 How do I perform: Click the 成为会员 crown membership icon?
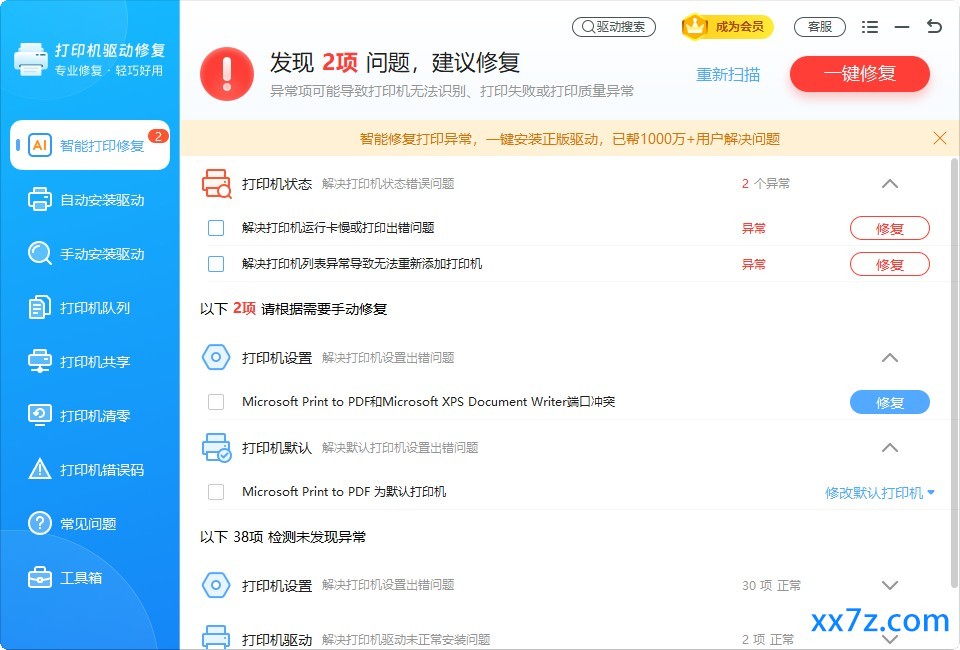pyautogui.click(x=695, y=26)
